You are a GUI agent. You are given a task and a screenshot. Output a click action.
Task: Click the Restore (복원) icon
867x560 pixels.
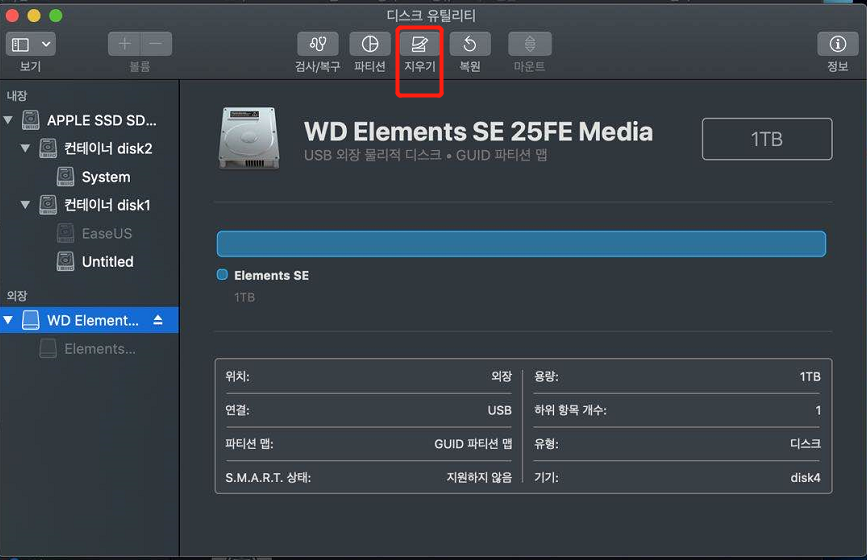click(x=470, y=44)
